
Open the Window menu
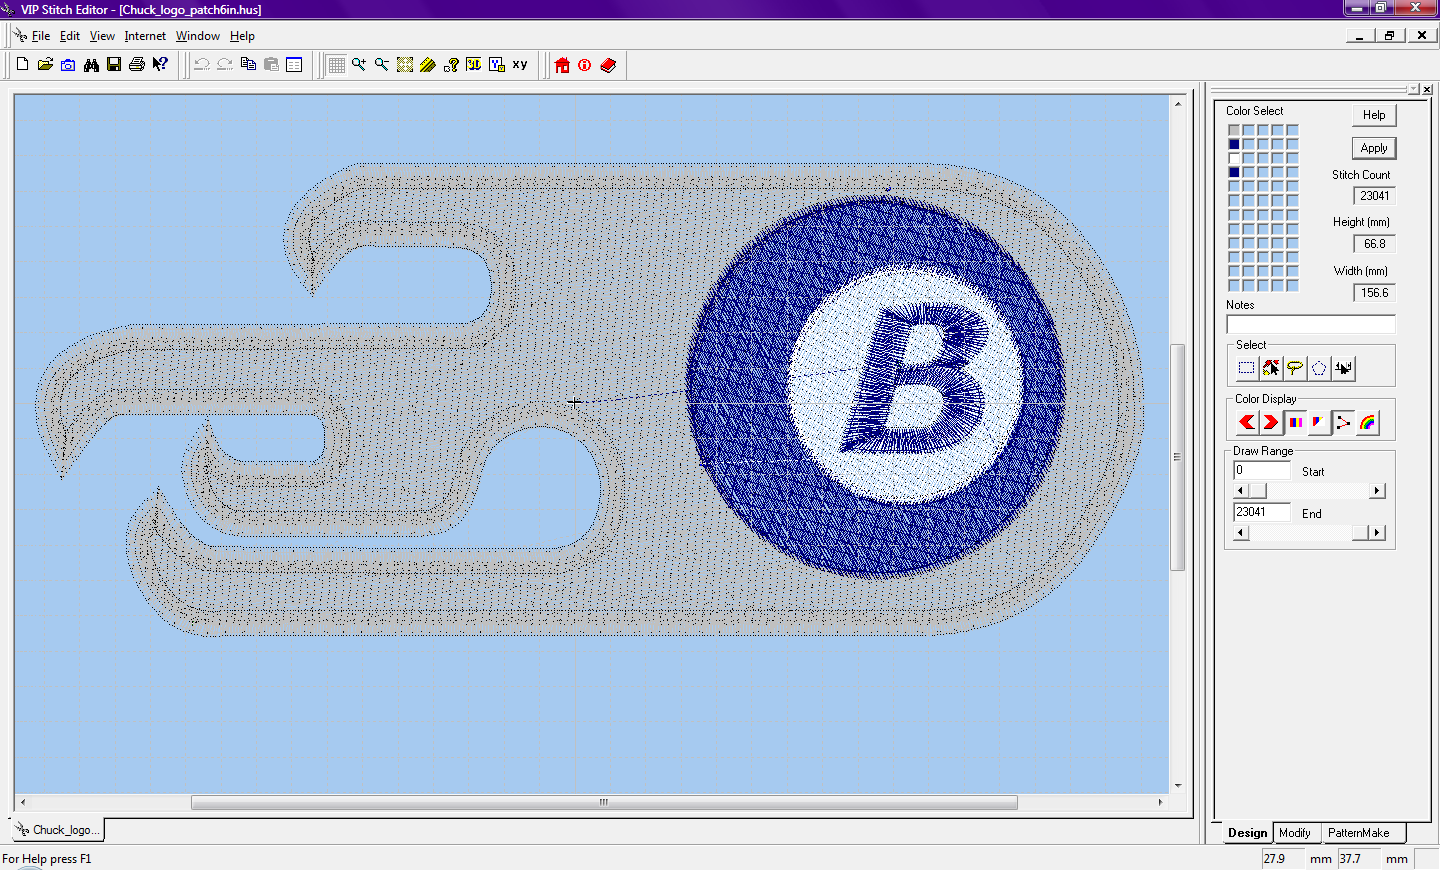click(x=198, y=36)
